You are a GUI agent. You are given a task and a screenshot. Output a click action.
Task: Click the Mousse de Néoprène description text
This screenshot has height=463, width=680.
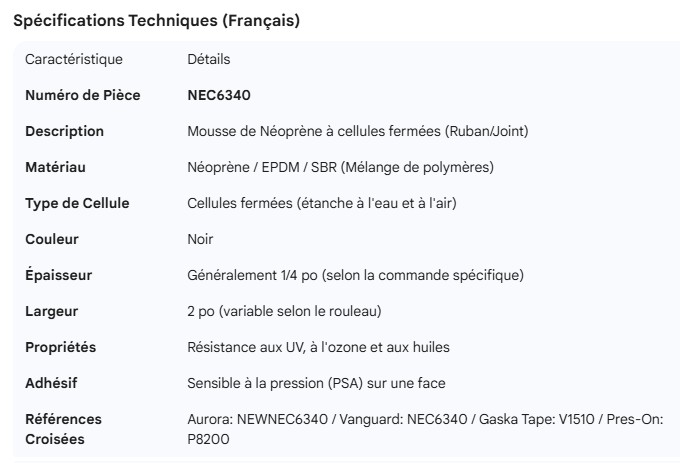[x=357, y=131]
